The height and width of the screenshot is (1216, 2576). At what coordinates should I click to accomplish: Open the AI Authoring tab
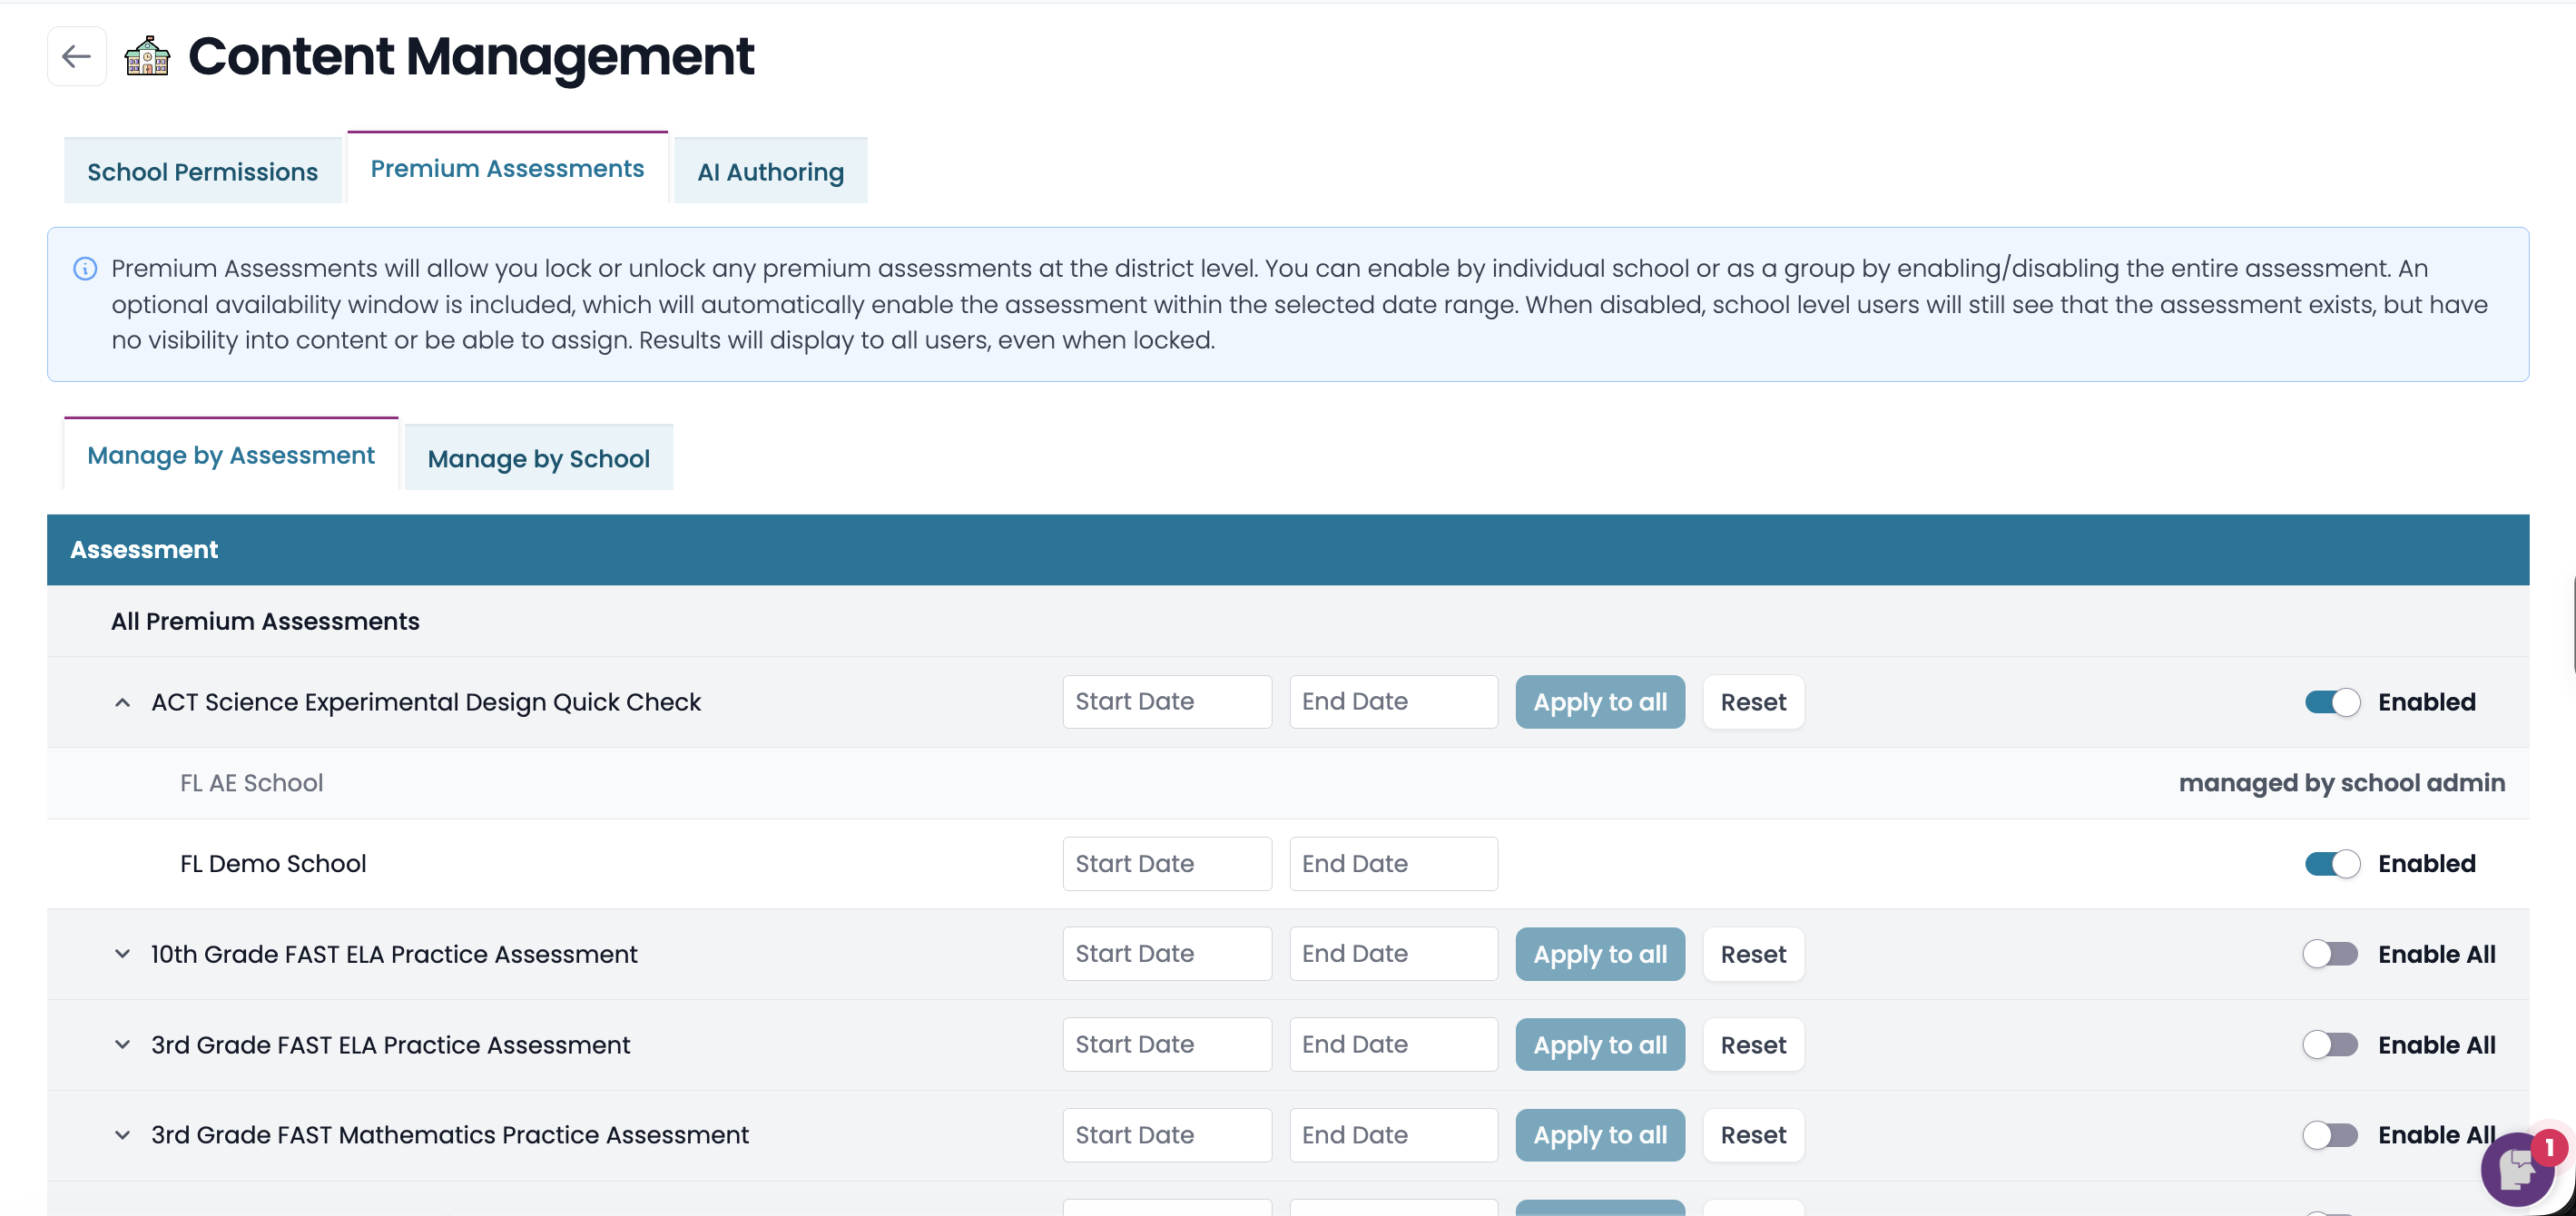pyautogui.click(x=771, y=171)
